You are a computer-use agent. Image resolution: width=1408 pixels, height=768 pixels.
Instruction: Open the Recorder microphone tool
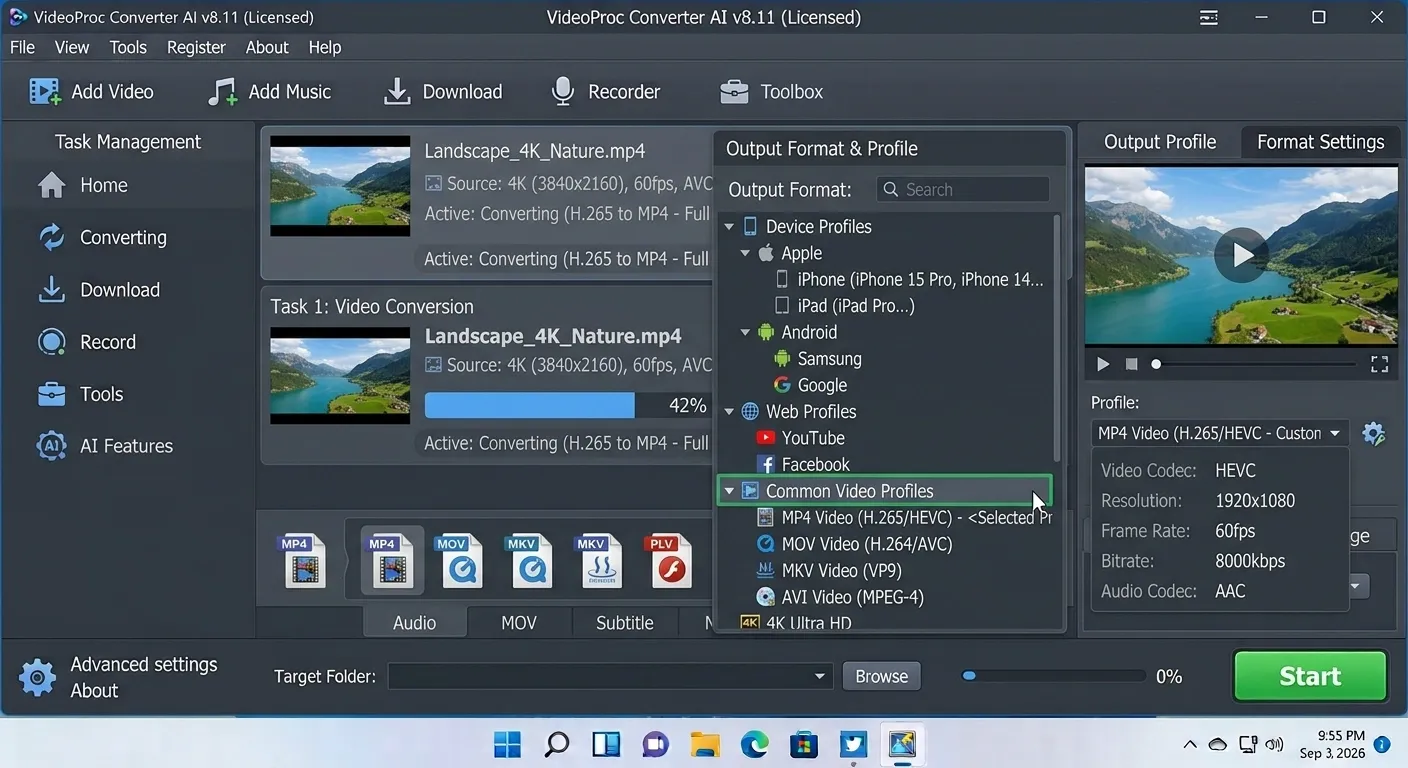605,91
